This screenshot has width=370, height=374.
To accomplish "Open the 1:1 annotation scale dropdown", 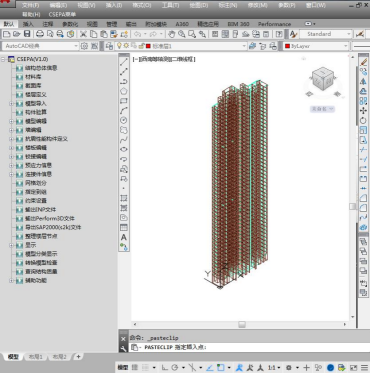I will tap(274, 367).
